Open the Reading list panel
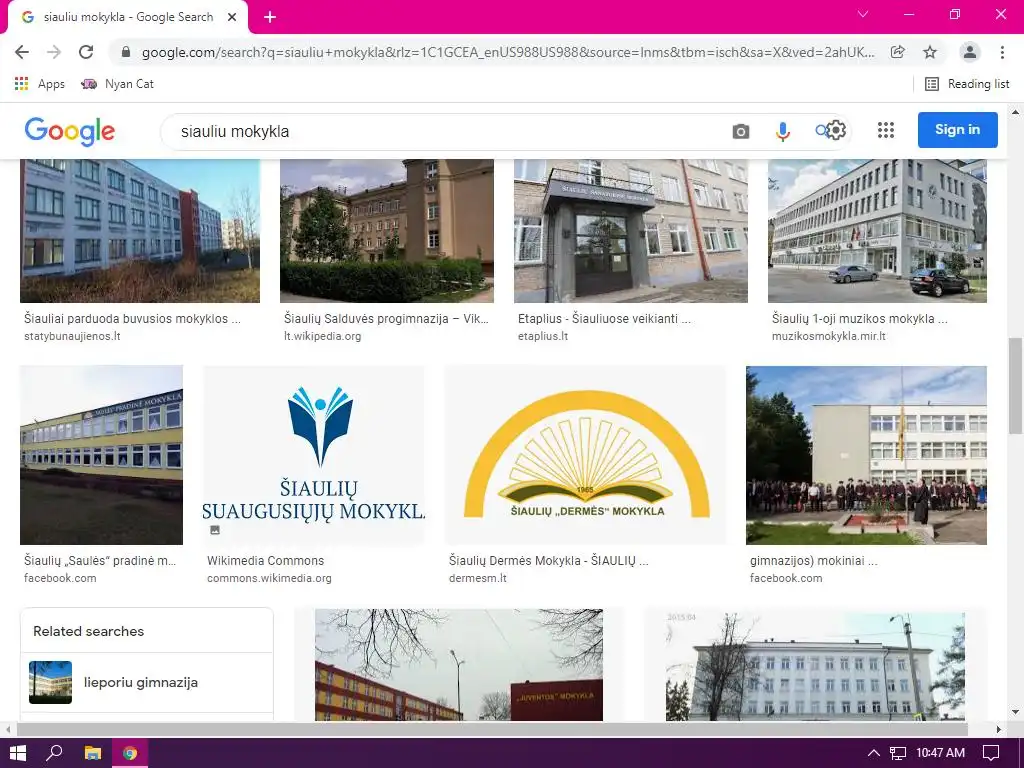The image size is (1024, 768). click(967, 84)
